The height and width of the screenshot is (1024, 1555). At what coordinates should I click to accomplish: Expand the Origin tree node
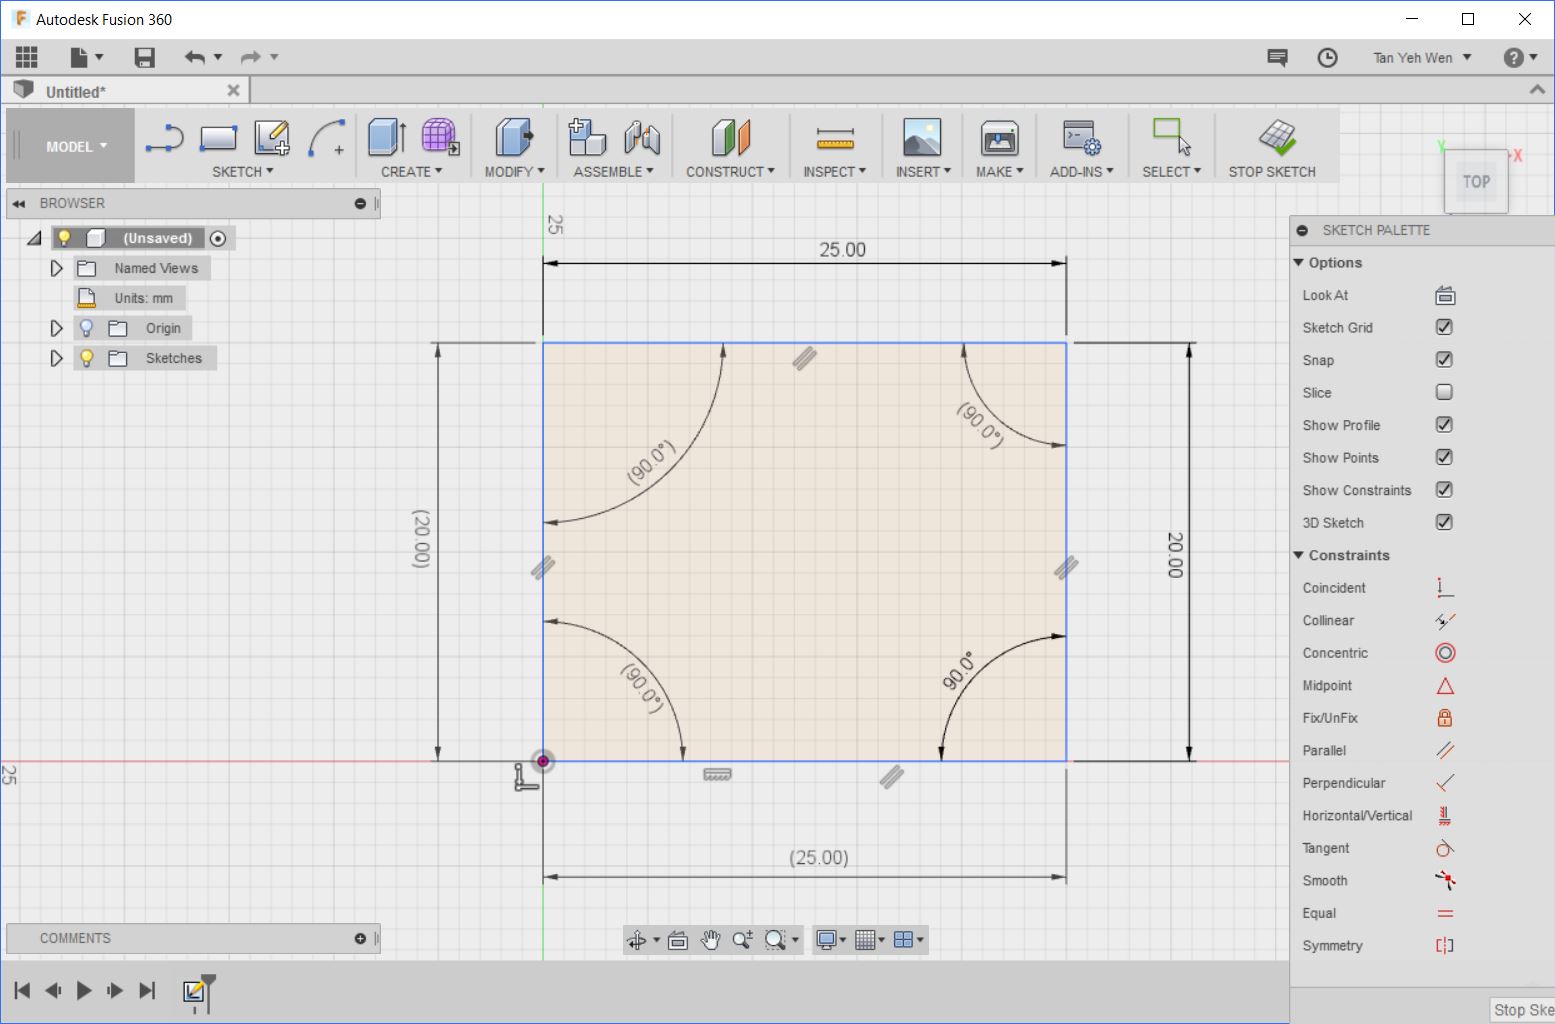point(57,328)
